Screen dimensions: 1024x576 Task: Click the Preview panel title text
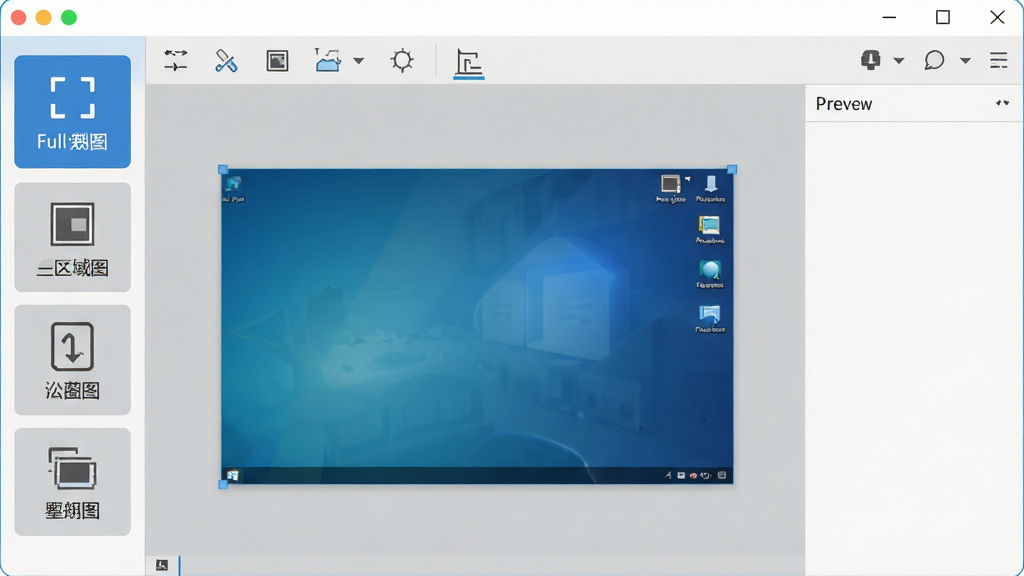[844, 104]
